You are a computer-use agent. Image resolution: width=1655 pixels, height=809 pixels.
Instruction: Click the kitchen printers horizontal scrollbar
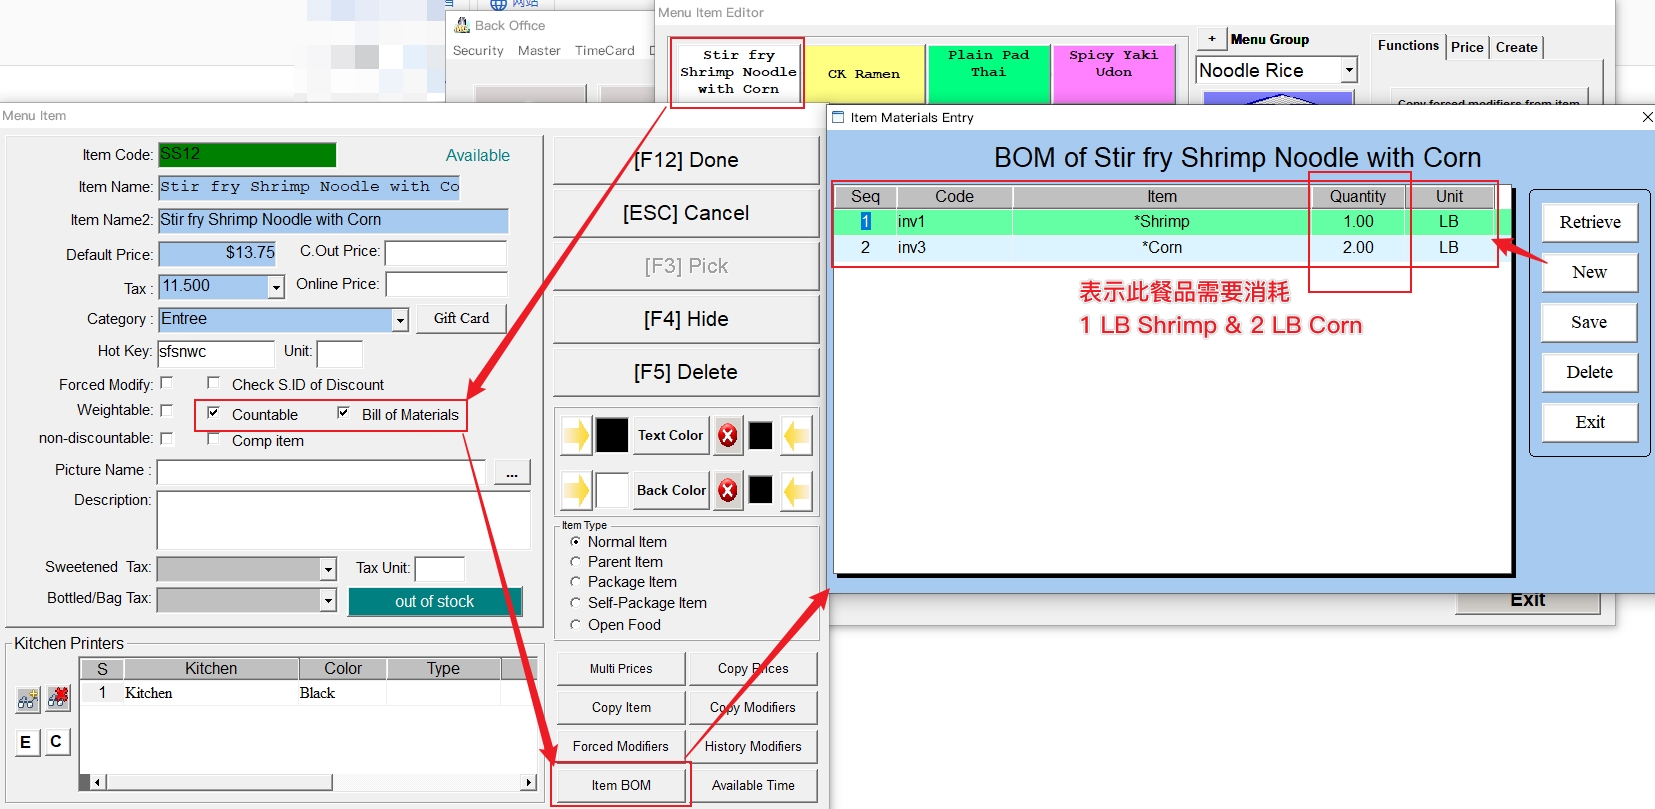309,782
